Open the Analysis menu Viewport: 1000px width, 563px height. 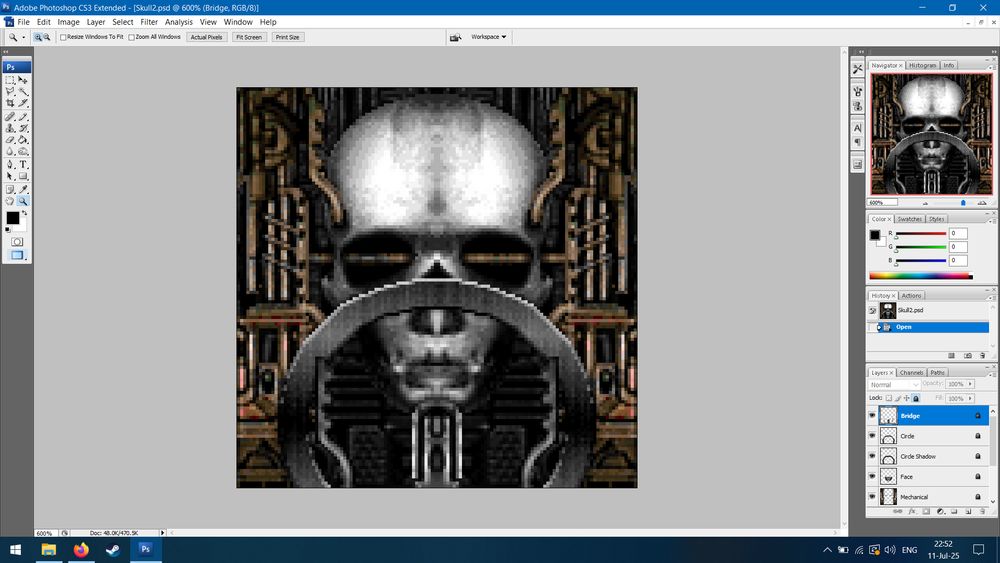point(179,22)
